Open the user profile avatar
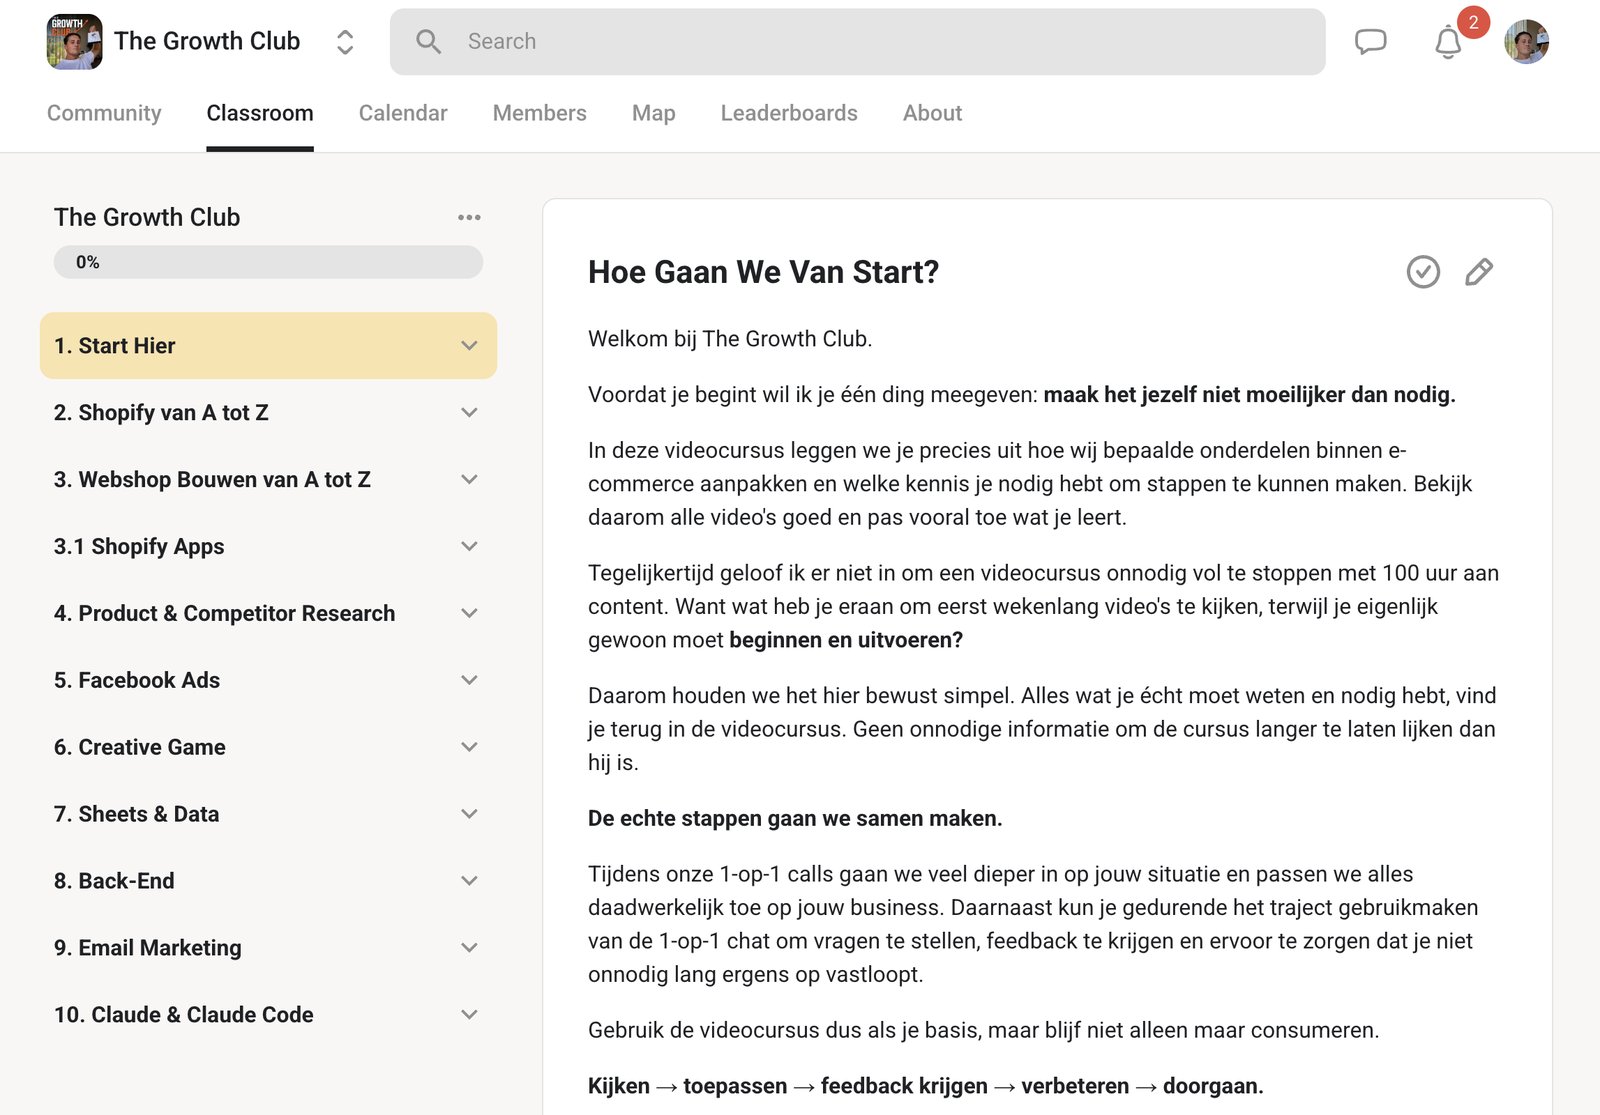Viewport: 1600px width, 1115px height. click(x=1526, y=42)
